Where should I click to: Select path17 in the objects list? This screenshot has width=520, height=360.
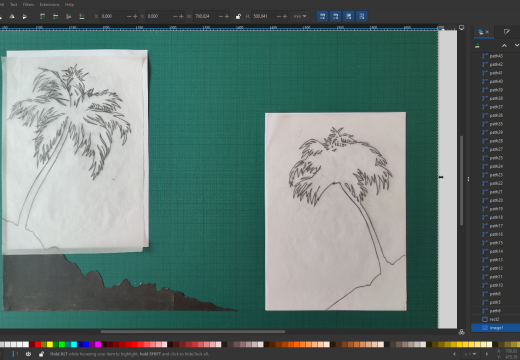pos(496,226)
